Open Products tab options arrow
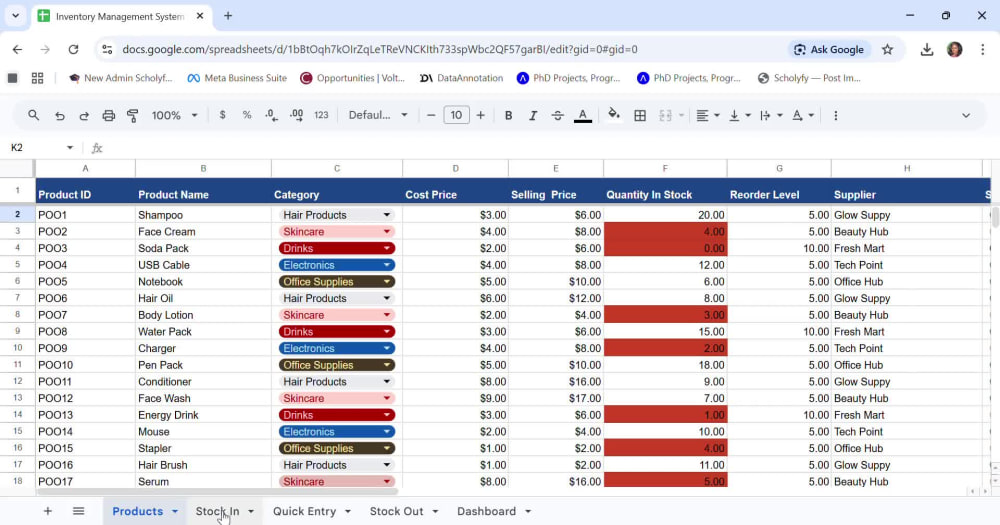 pos(175,512)
